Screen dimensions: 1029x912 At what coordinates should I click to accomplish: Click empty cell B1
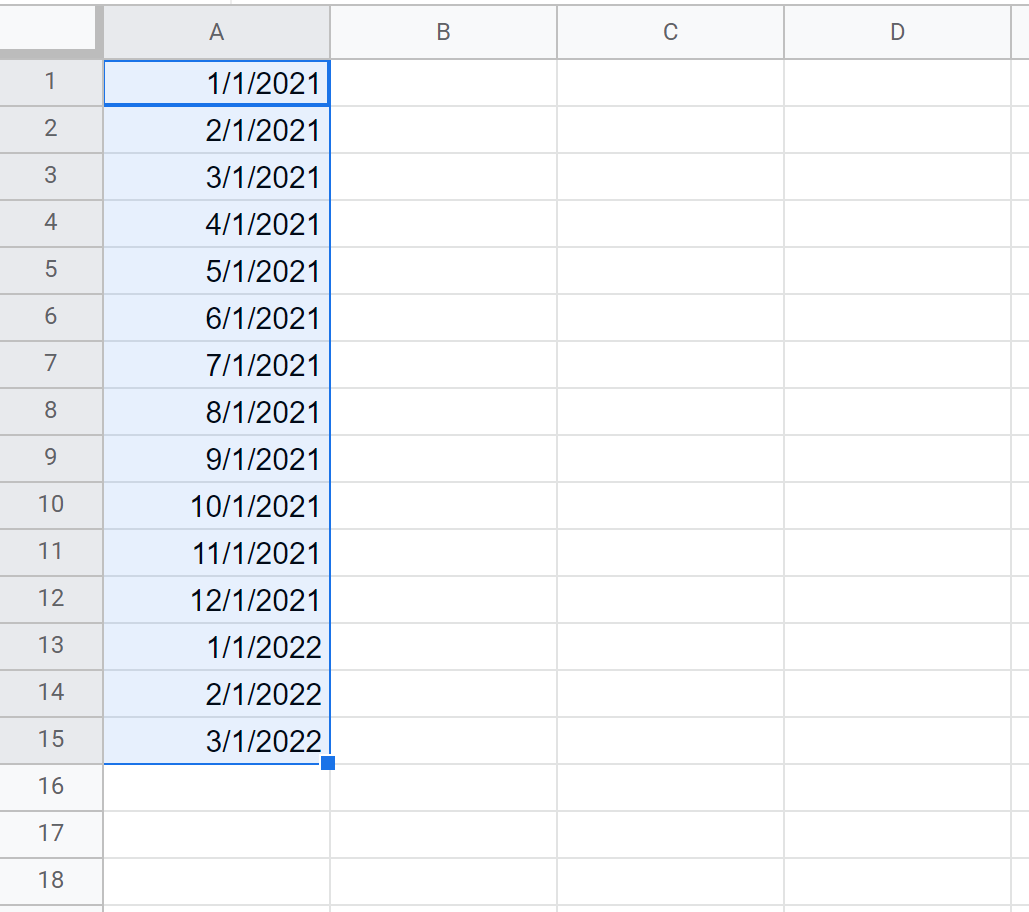(443, 83)
